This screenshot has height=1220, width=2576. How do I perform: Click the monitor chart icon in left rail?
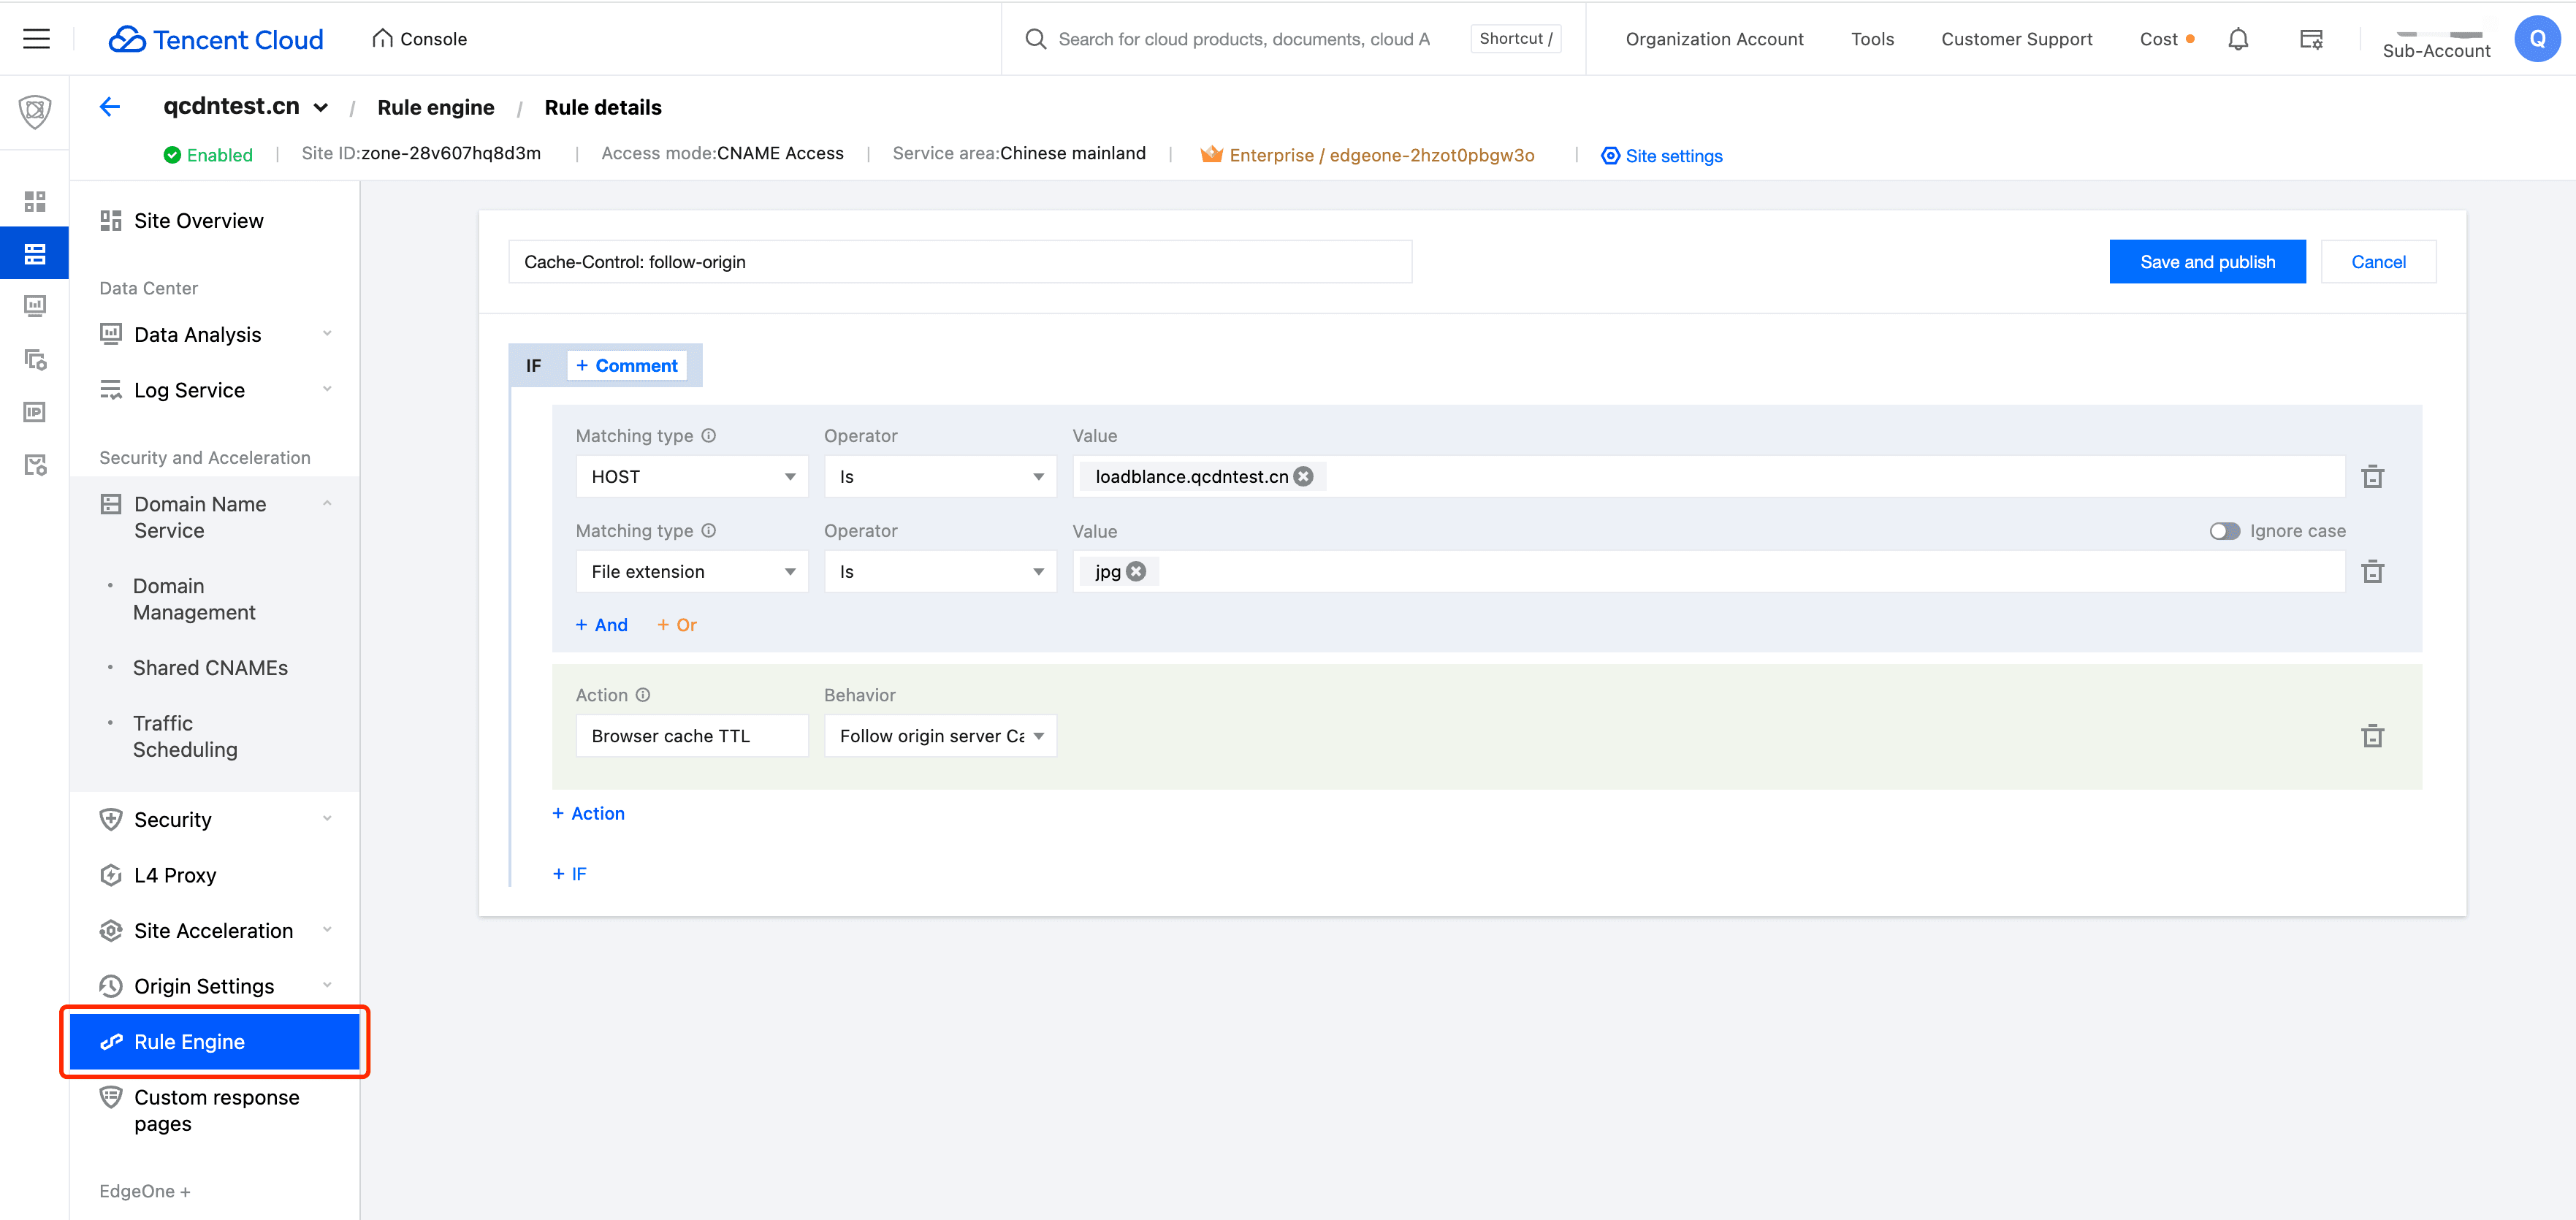click(x=35, y=305)
